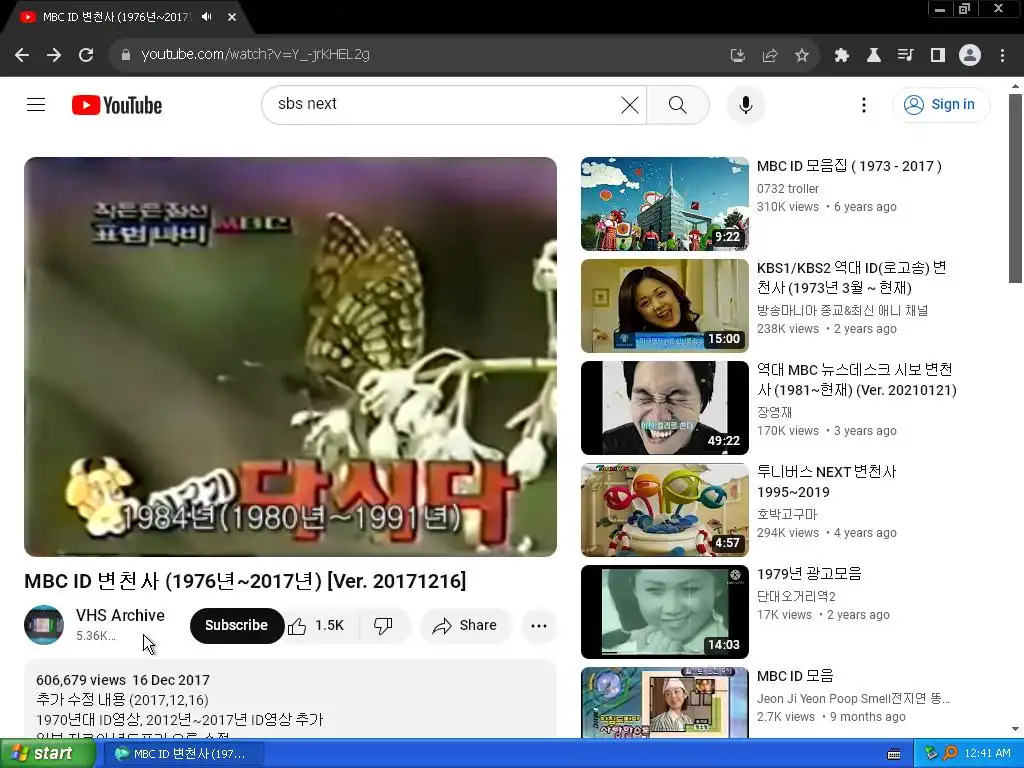Dislike the video with thumbs down
The image size is (1024, 768).
[x=384, y=626]
